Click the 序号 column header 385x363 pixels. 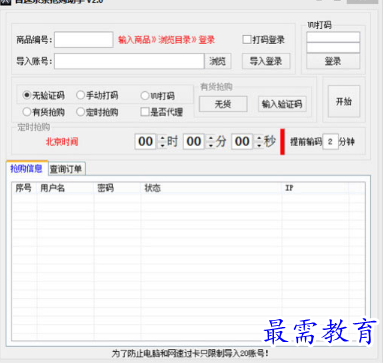tap(24, 188)
